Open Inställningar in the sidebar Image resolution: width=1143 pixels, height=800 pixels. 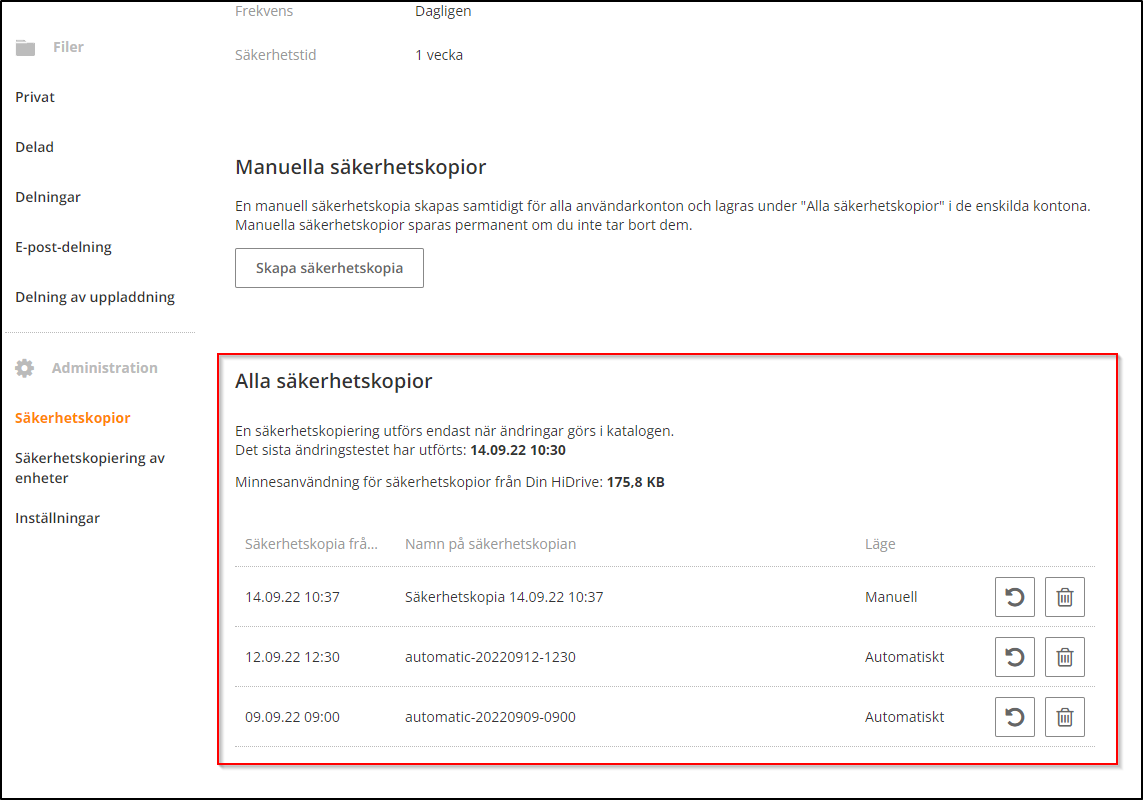[57, 518]
